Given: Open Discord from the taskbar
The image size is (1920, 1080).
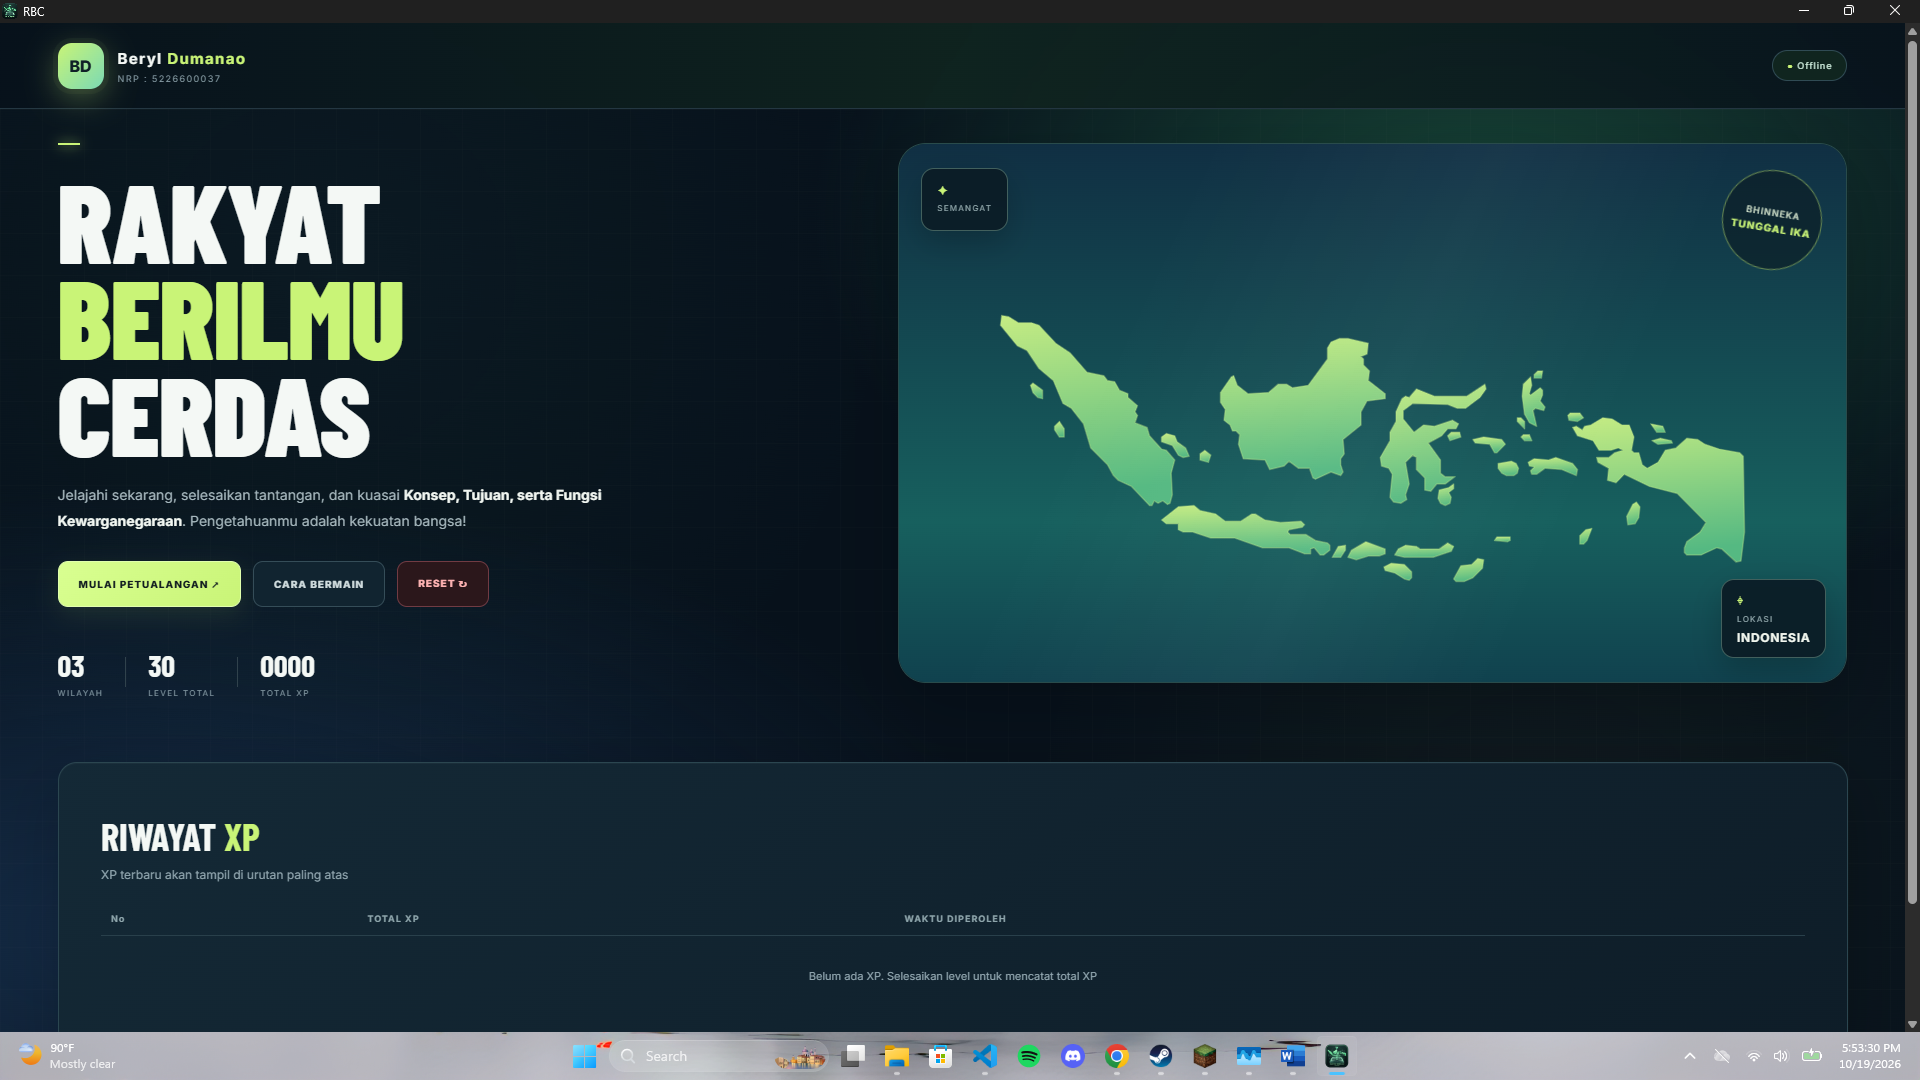Looking at the screenshot, I should click(x=1073, y=1056).
